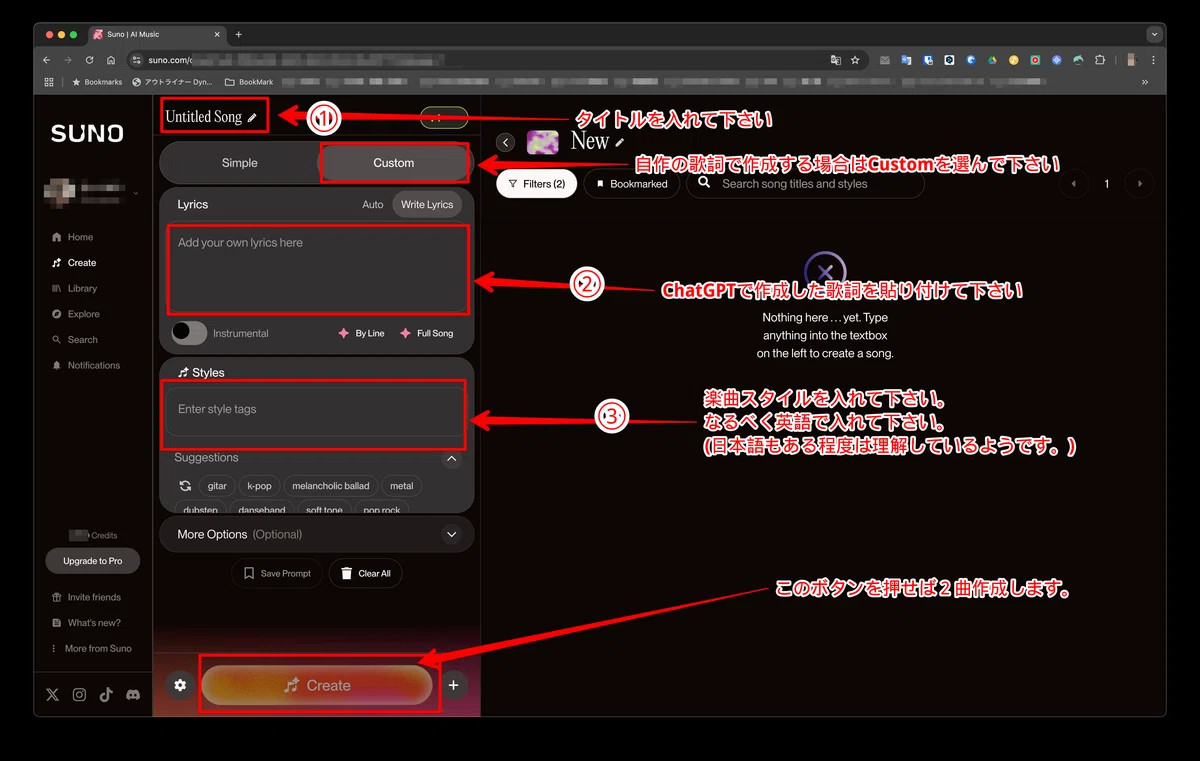Click the Create song button
The image size is (1200, 761).
click(317, 685)
